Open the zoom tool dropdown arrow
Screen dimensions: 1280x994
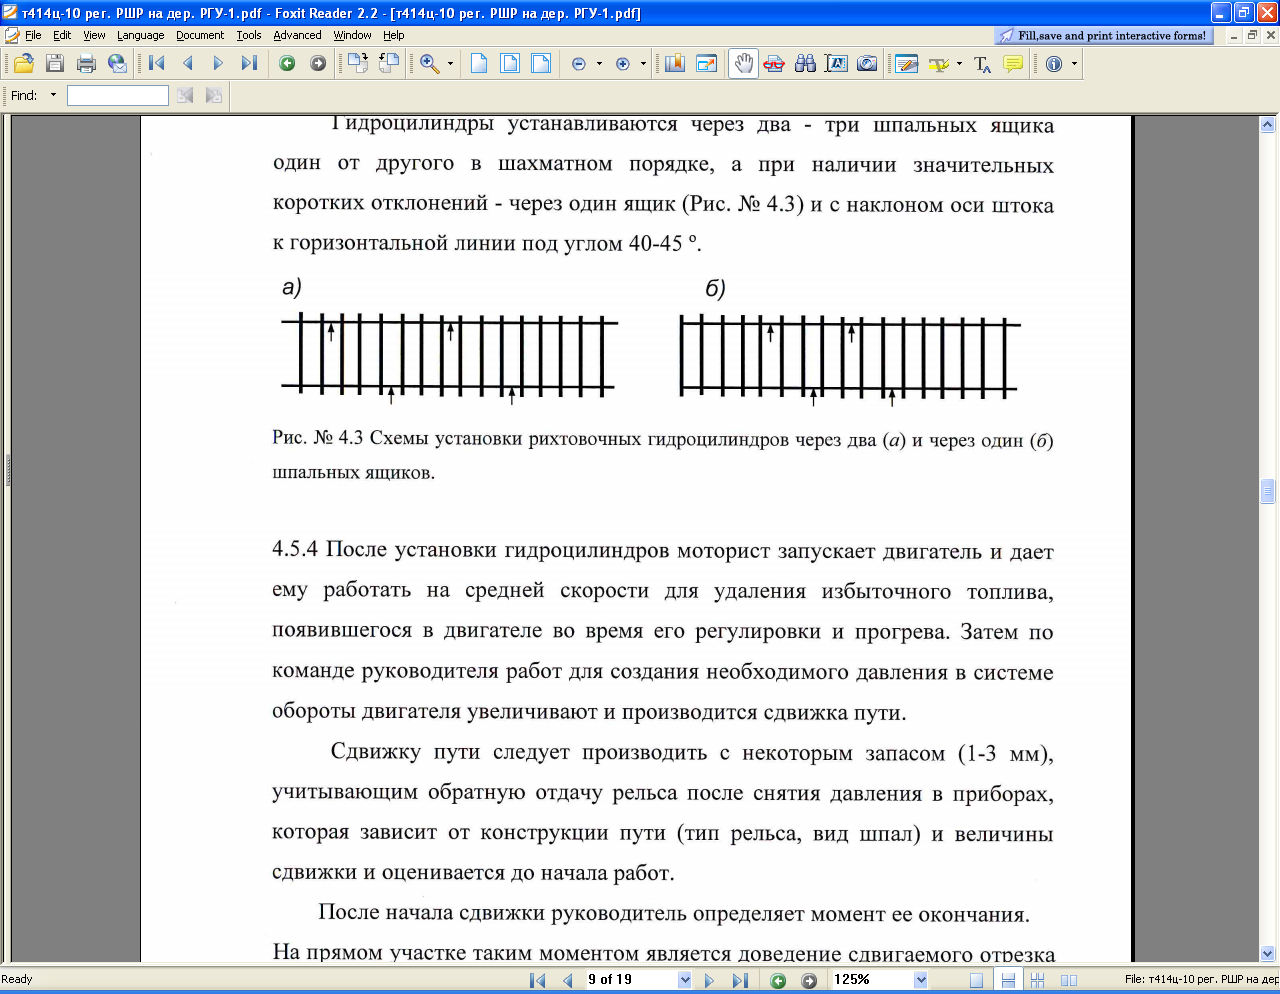click(450, 64)
